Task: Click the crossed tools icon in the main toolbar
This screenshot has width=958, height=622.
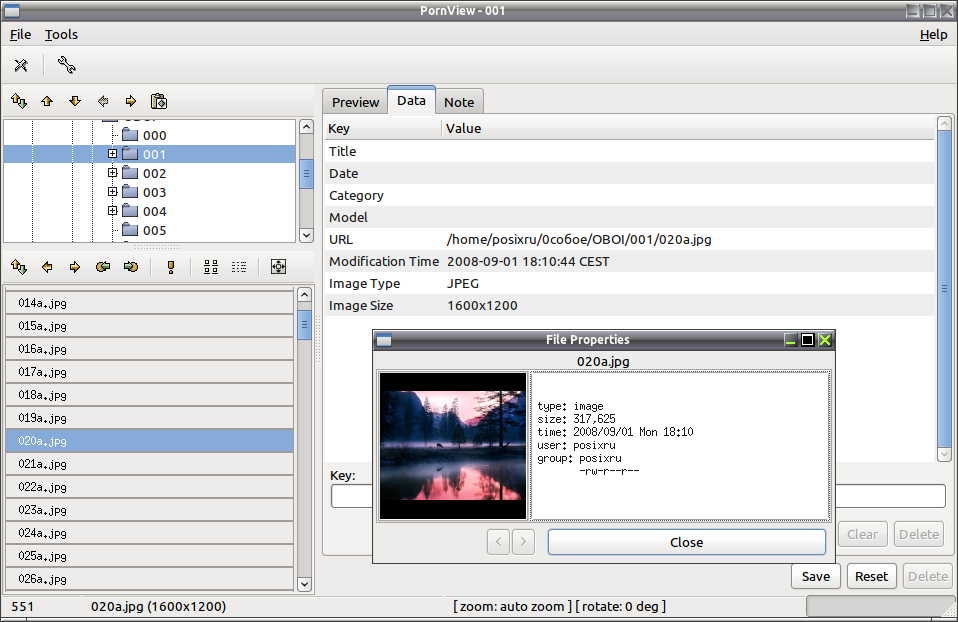Action: [21, 65]
